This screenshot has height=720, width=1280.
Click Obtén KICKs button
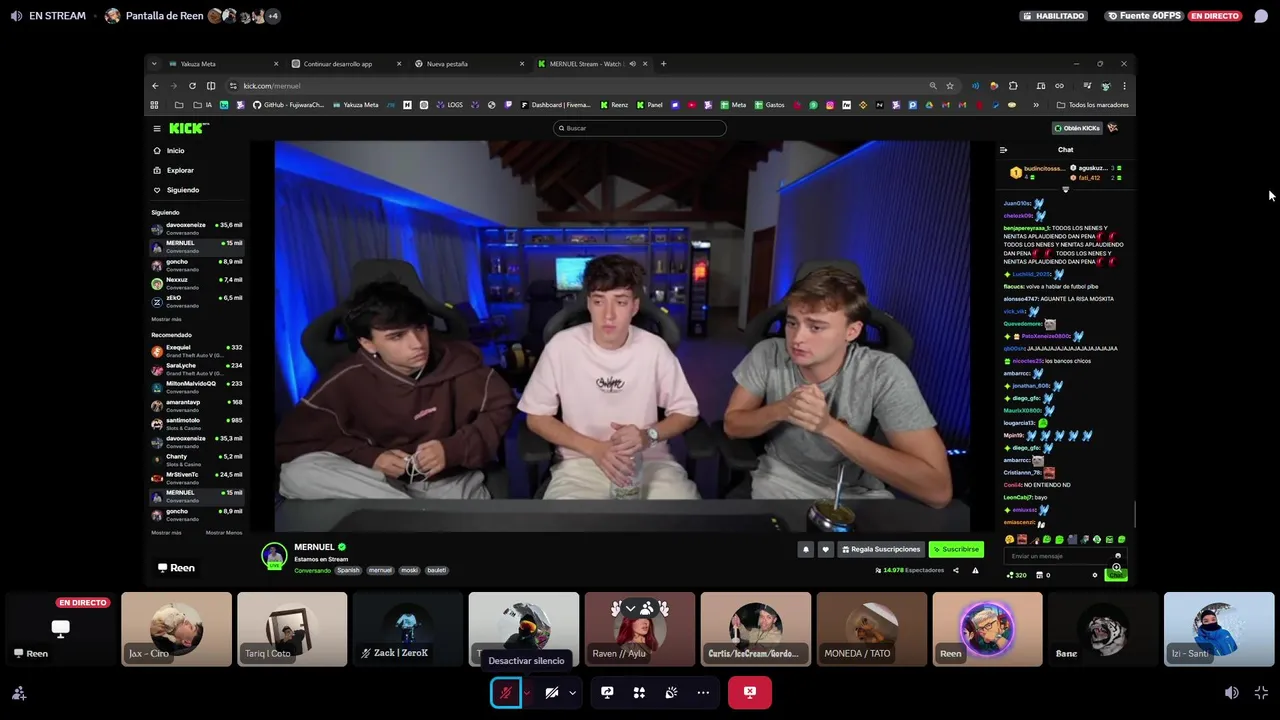point(1077,128)
